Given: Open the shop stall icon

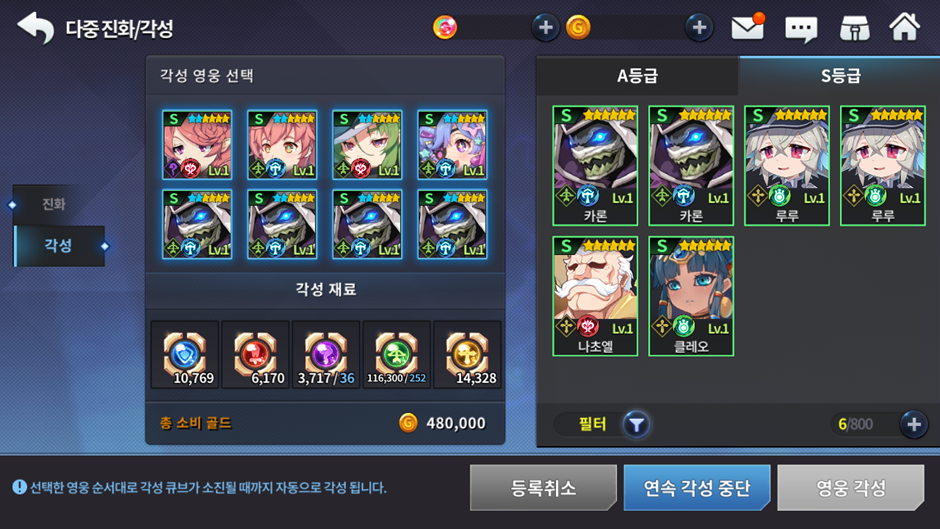Looking at the screenshot, I should pos(854,28).
